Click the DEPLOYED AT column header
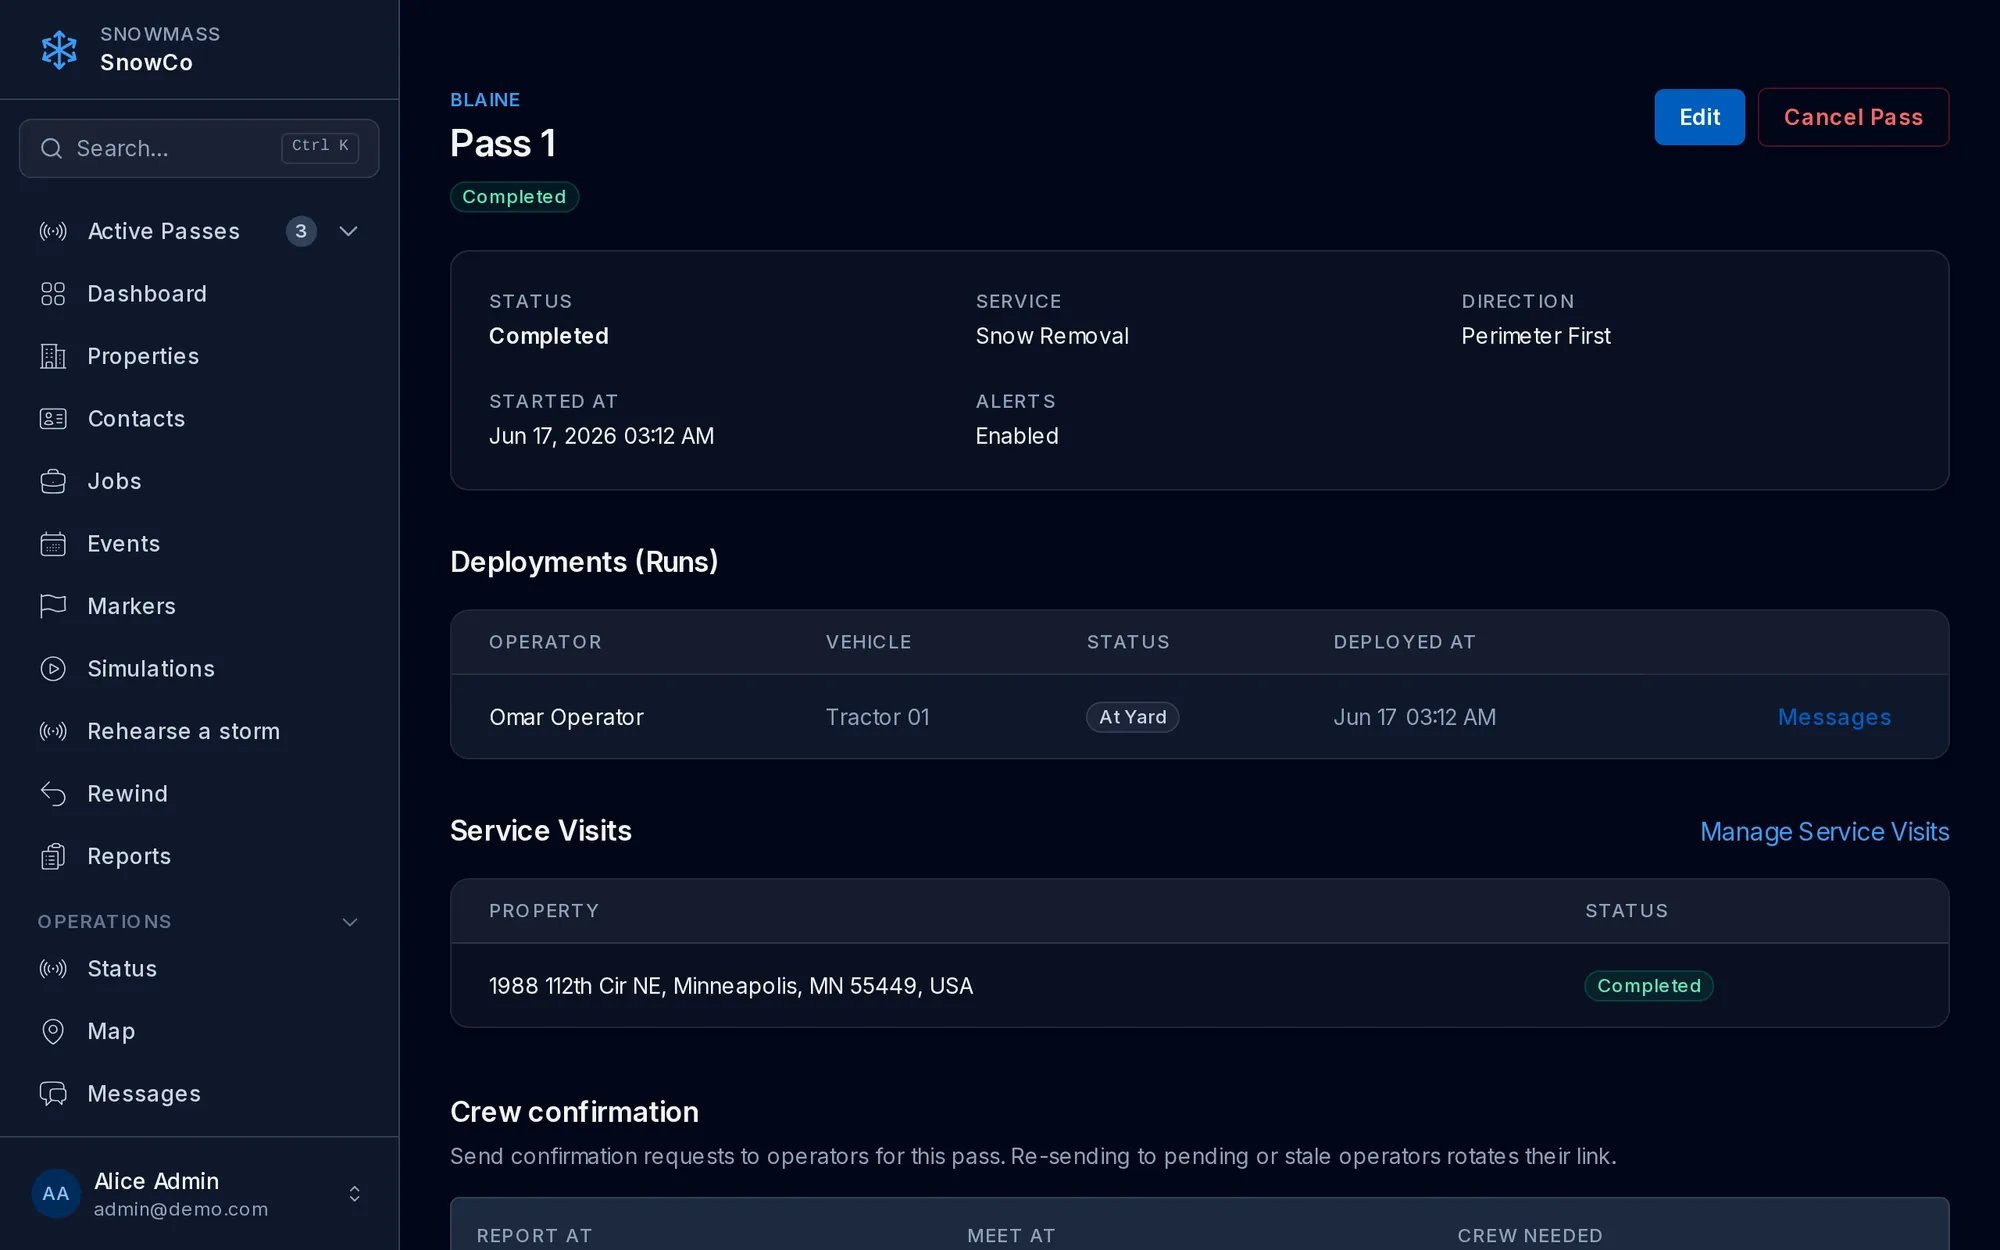 1404,642
